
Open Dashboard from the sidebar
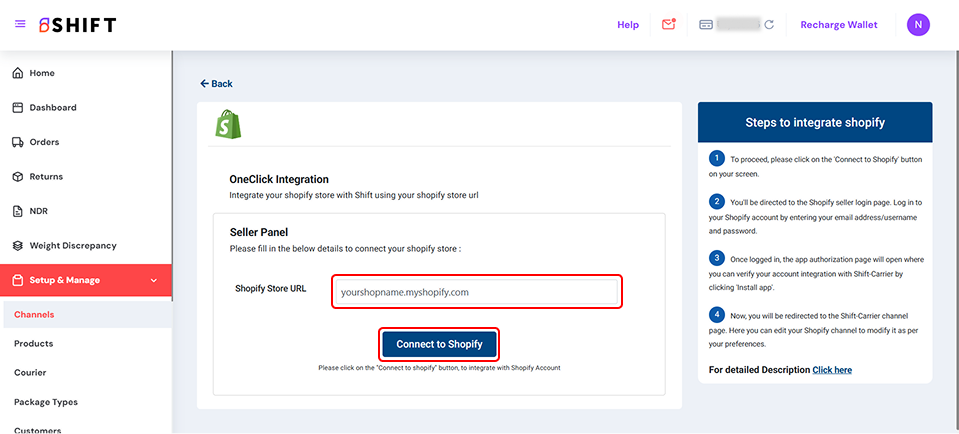(x=52, y=108)
